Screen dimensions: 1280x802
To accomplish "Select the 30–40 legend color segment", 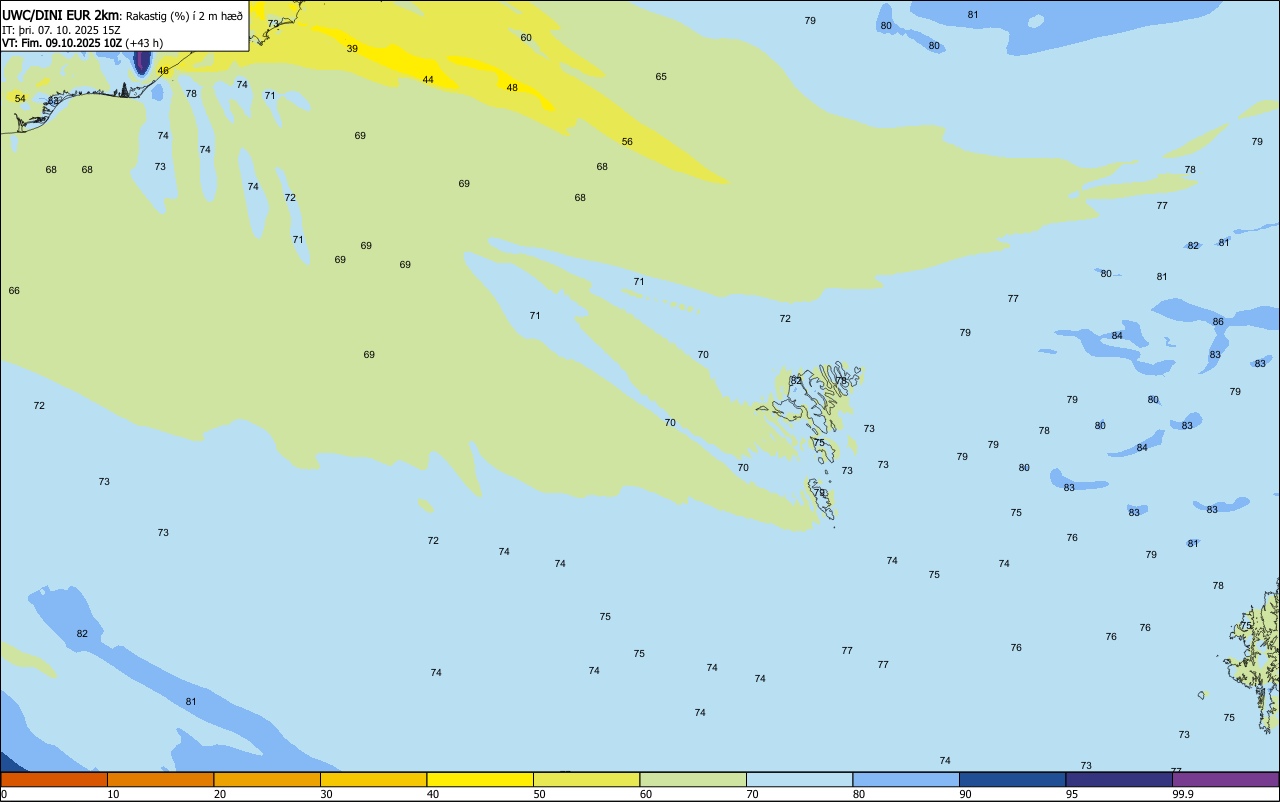I will pos(373,779).
